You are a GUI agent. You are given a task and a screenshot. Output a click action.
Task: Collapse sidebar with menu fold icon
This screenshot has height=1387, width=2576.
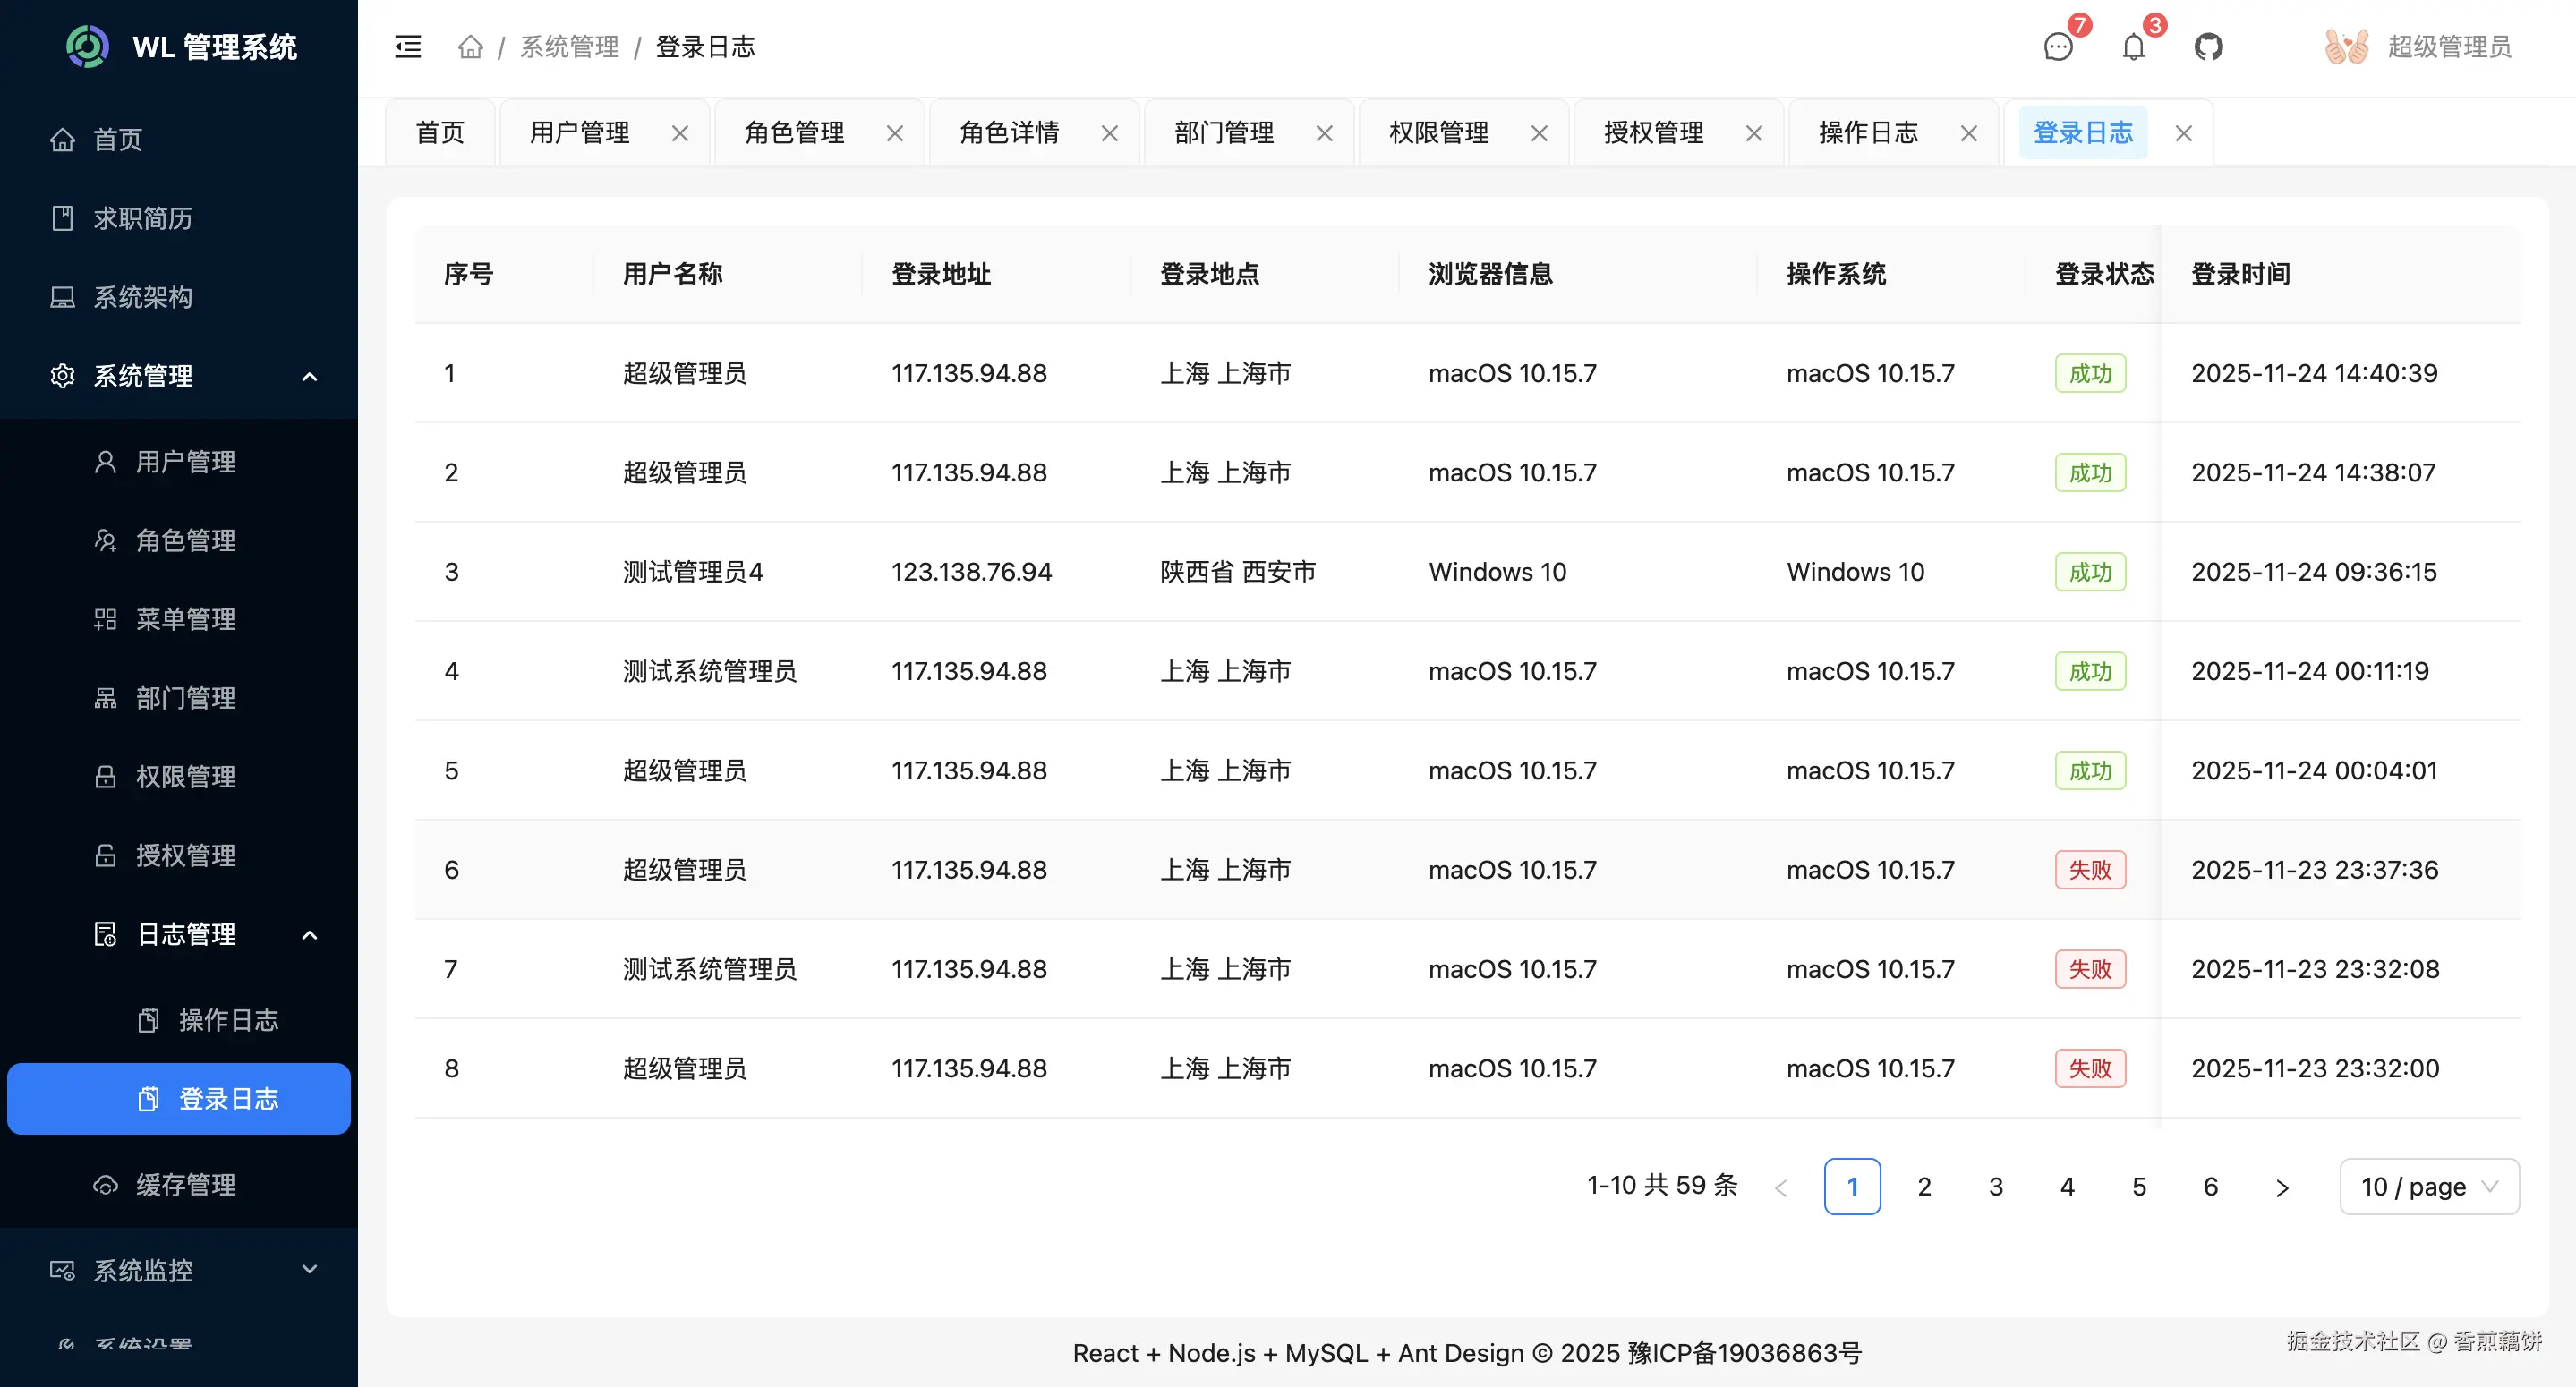point(408,47)
